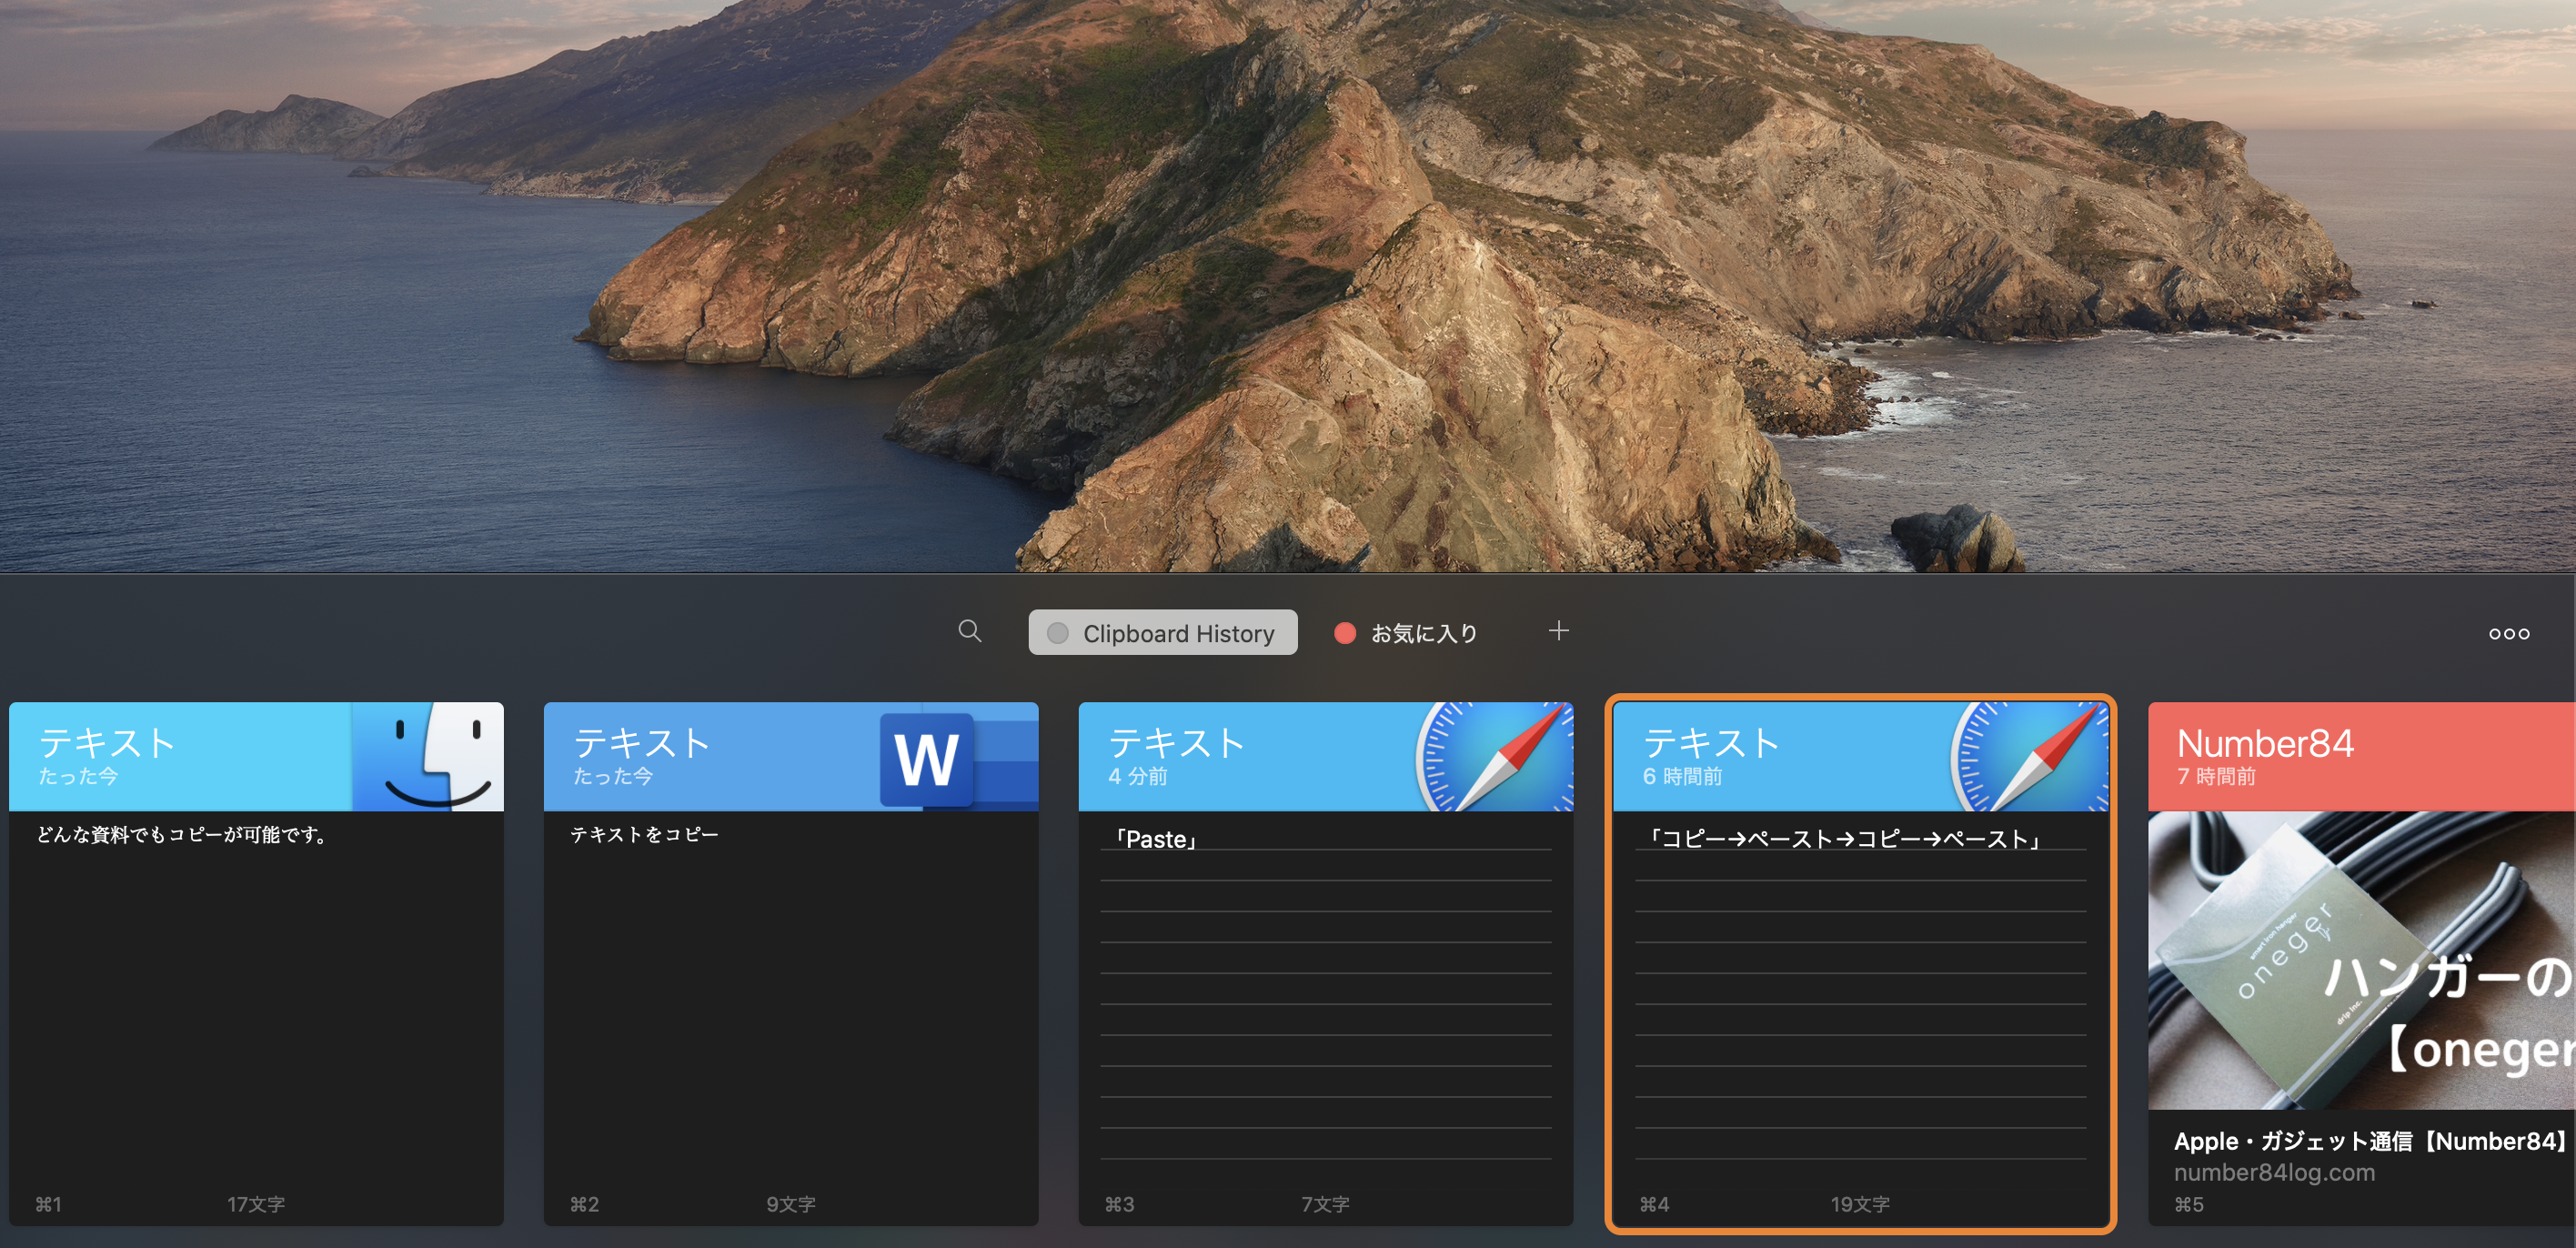Click the ⌘4 shortcut label
Viewport: 2576px width, 1248px height.
pos(1654,1204)
